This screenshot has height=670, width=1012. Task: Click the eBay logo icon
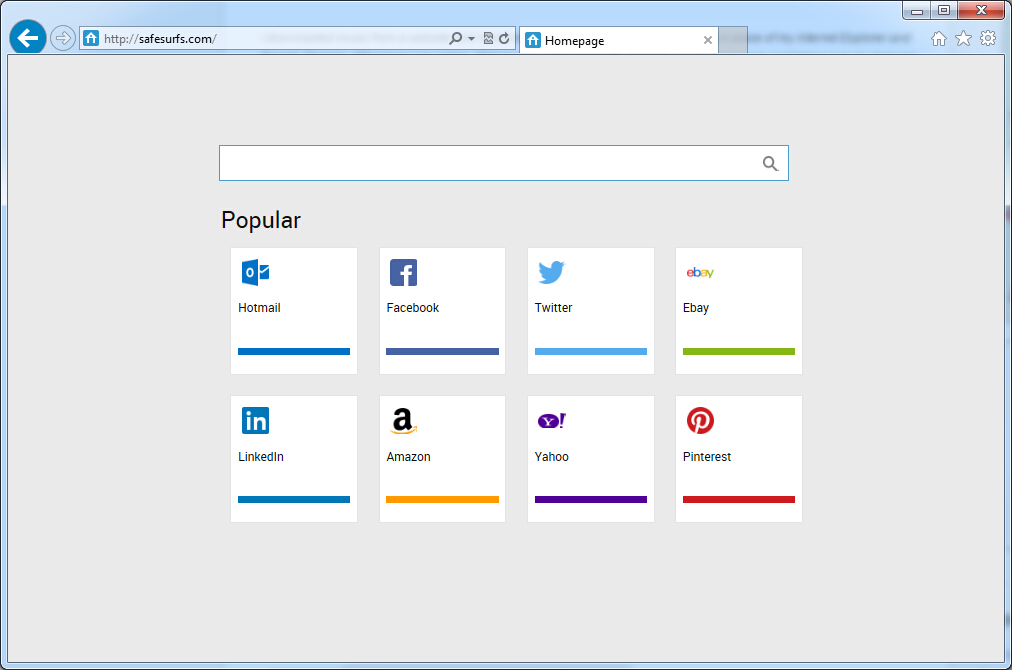coord(700,272)
